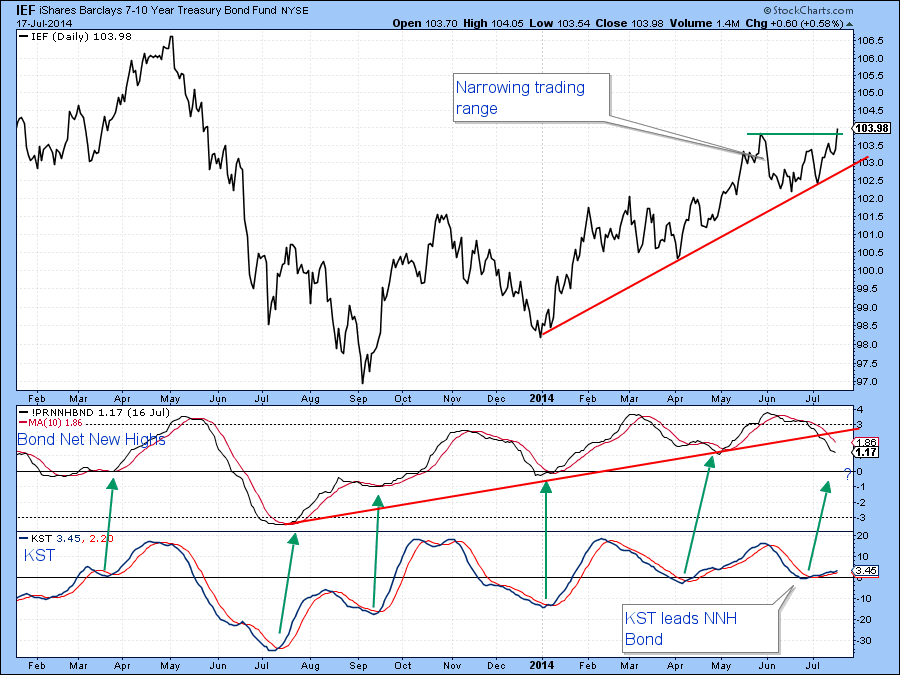Click the up-arrow icon beside the Chg percentage
Viewport: 900px width, 675px height.
pos(849,24)
